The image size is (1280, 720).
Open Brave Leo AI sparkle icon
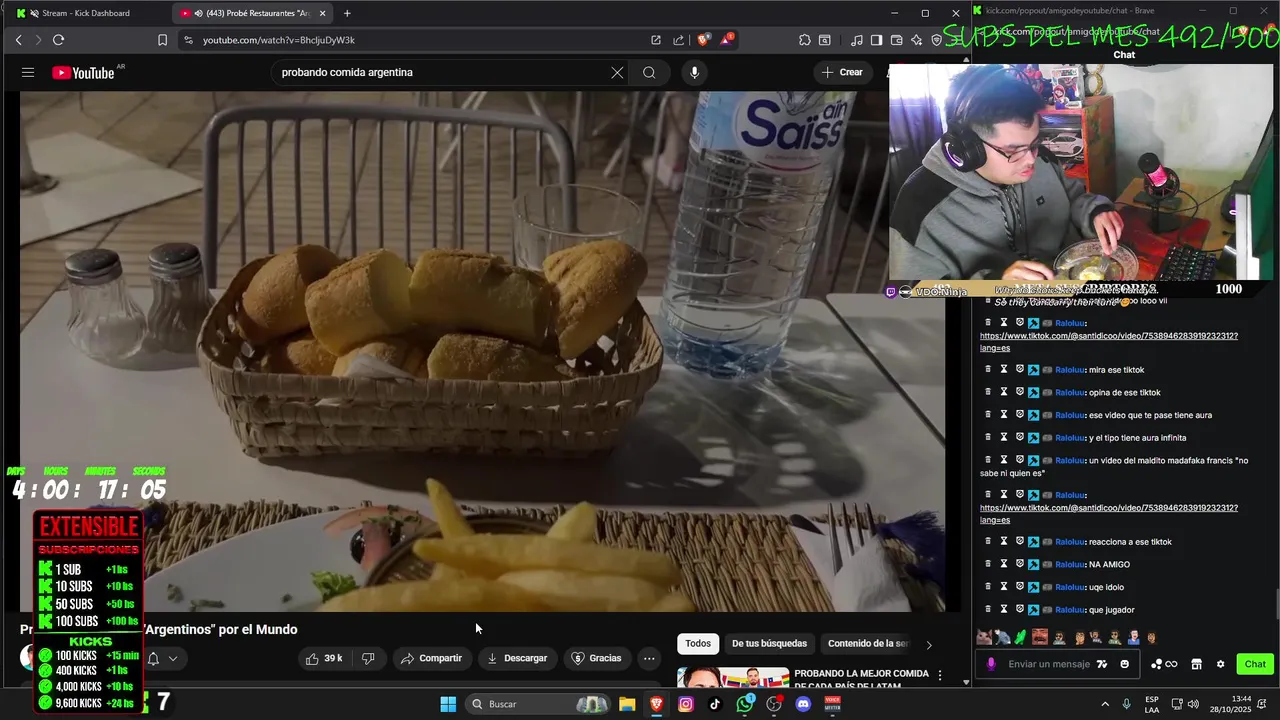[x=916, y=40]
